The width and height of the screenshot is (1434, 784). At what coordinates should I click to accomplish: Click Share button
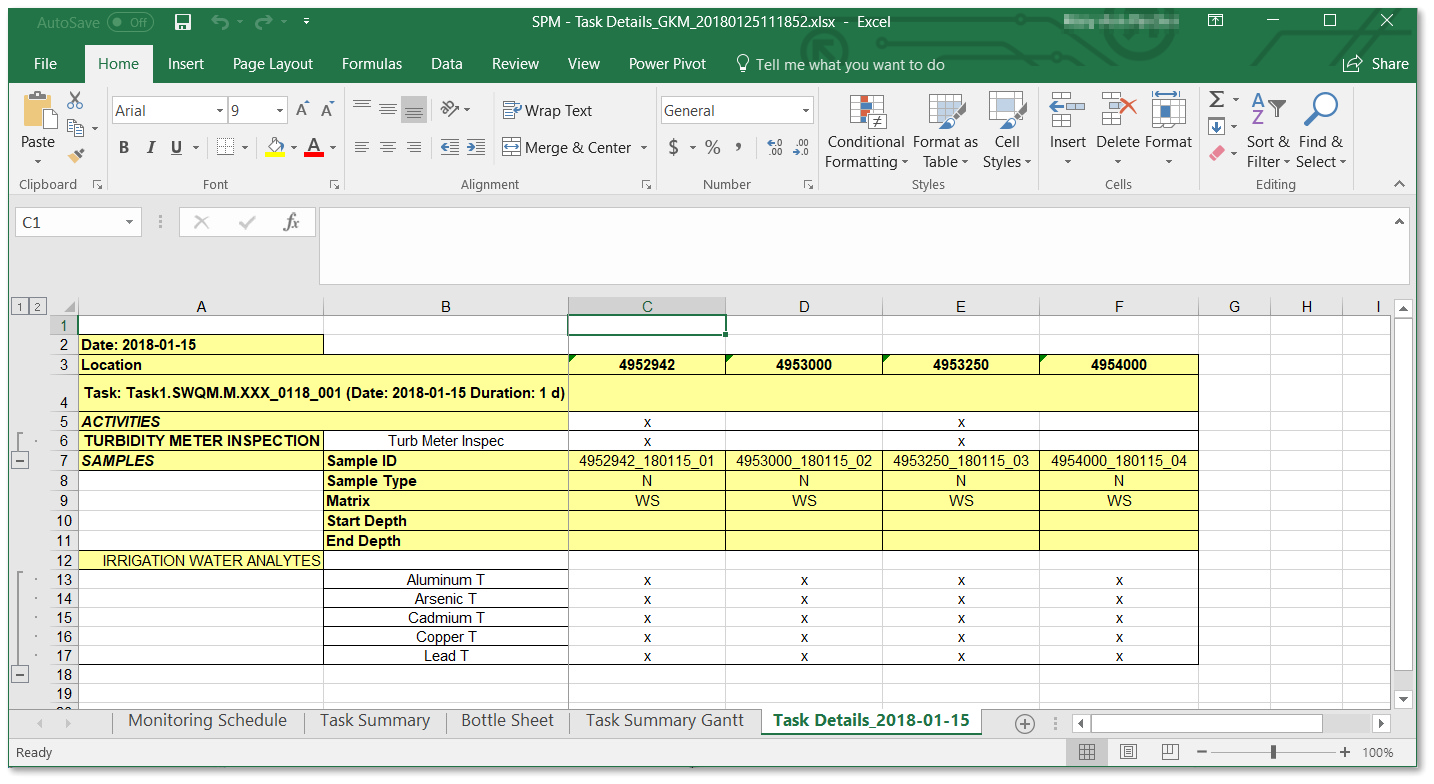tap(1376, 64)
